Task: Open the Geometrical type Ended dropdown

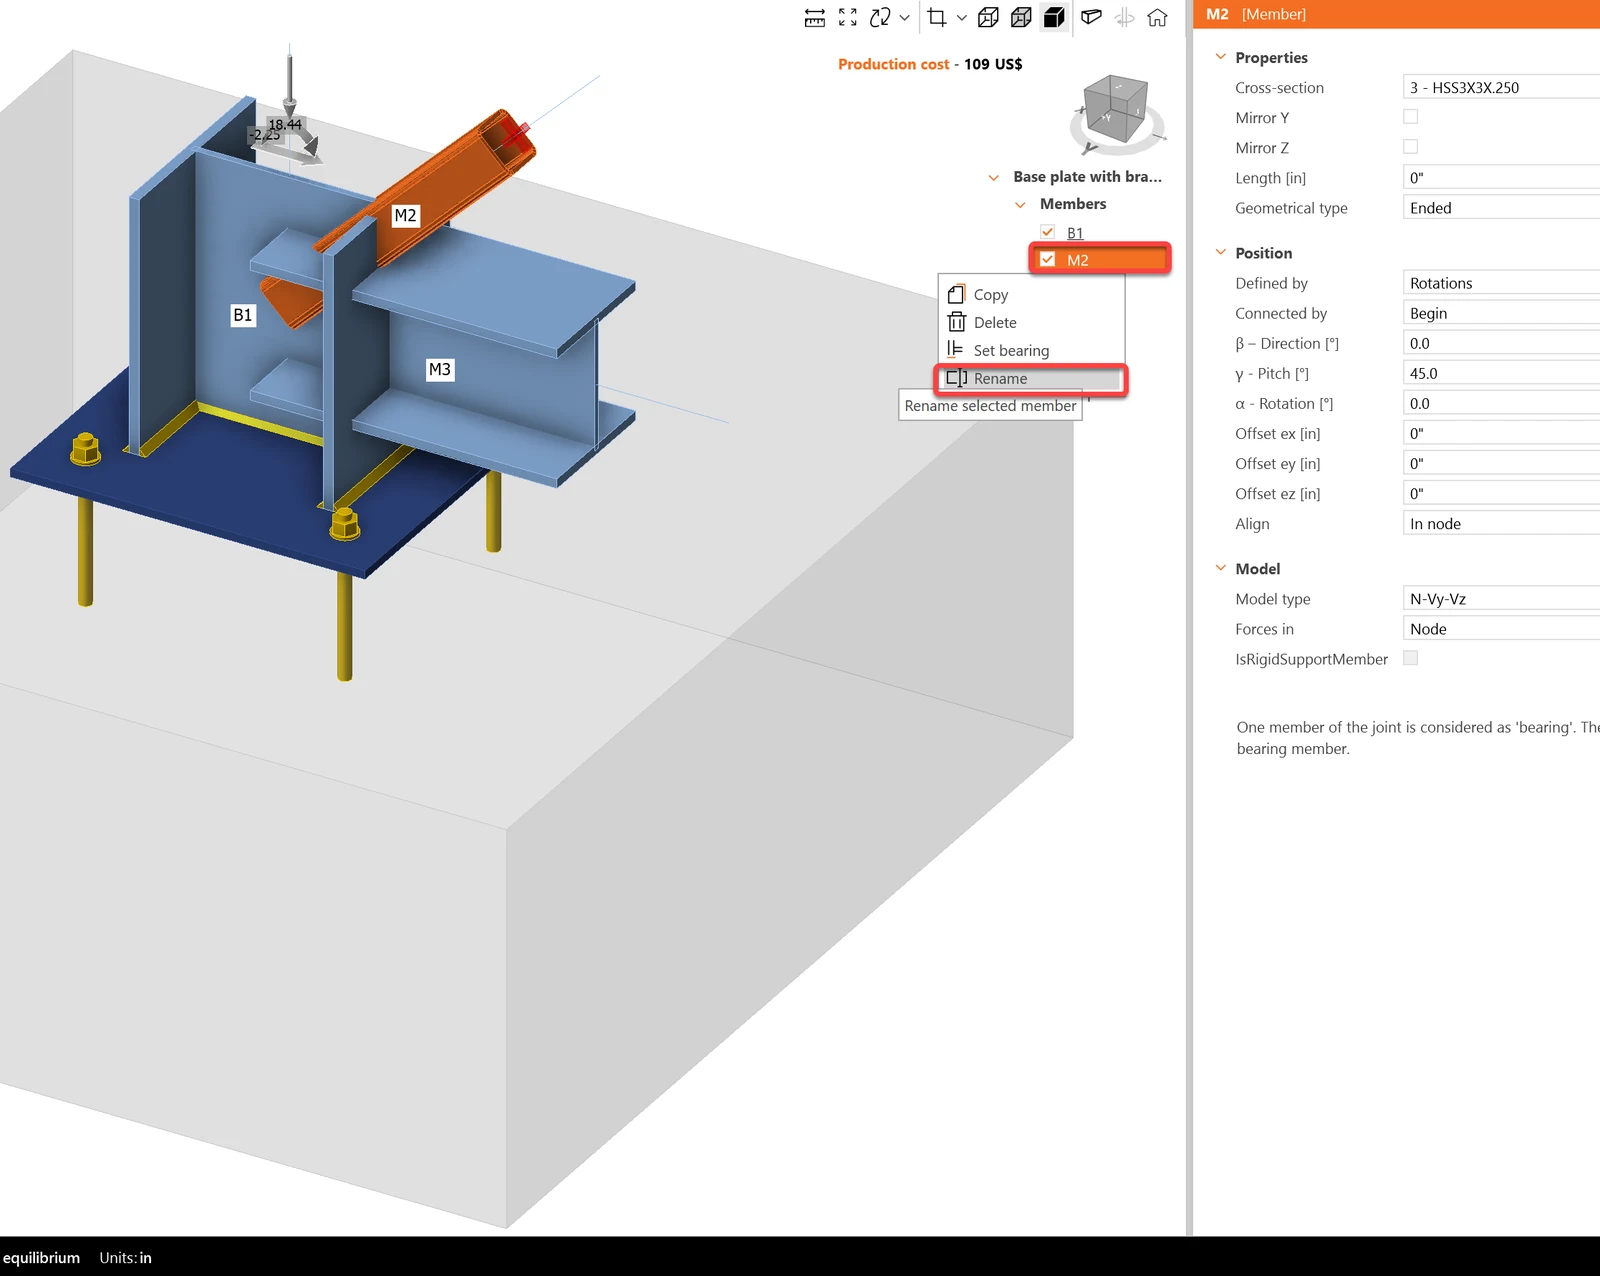Action: point(1501,207)
